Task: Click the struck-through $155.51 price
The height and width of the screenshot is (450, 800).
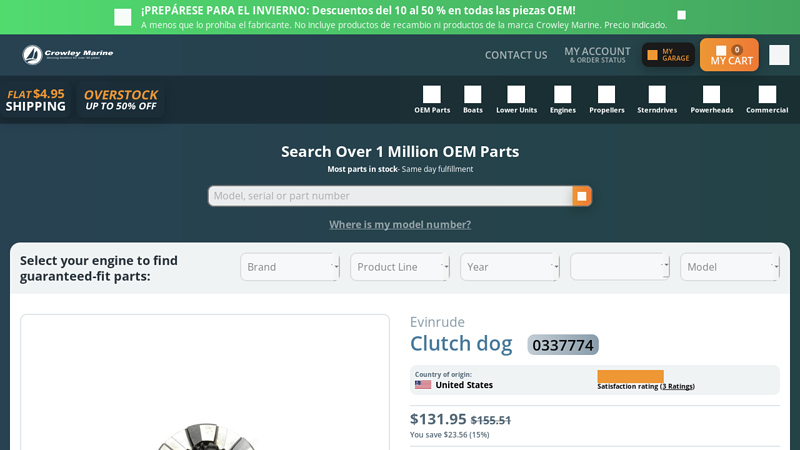Action: point(491,420)
